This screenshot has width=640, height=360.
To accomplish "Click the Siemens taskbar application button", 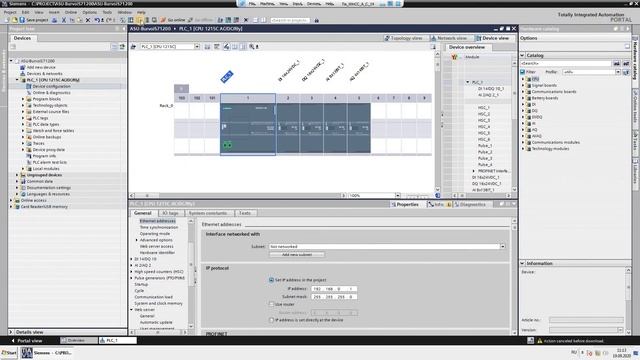I will (x=47, y=353).
